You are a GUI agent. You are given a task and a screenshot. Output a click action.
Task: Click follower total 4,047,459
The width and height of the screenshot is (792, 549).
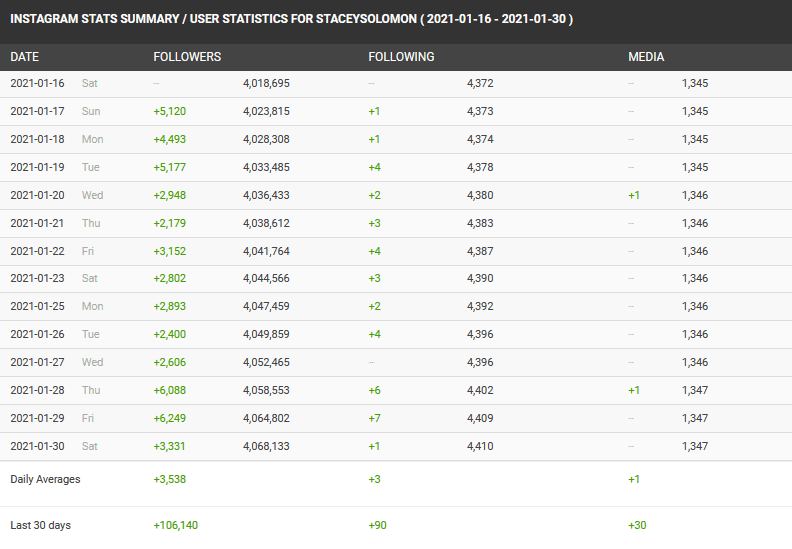266,306
